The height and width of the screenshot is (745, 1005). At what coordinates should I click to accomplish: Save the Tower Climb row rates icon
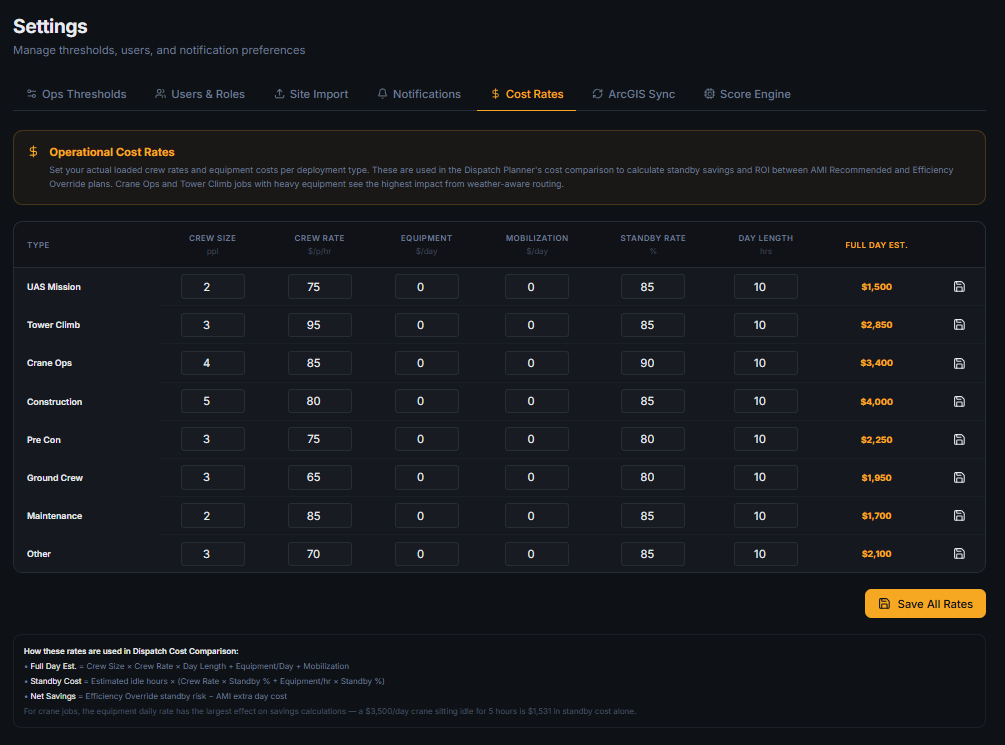coord(959,324)
